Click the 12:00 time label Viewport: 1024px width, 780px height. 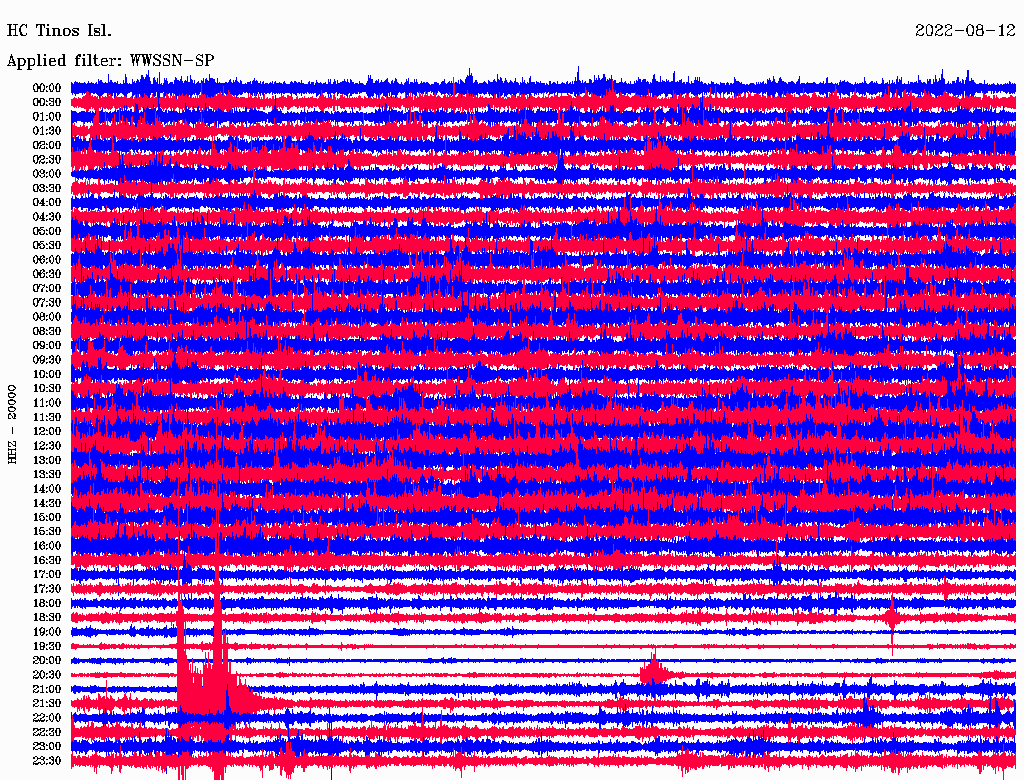click(47, 432)
